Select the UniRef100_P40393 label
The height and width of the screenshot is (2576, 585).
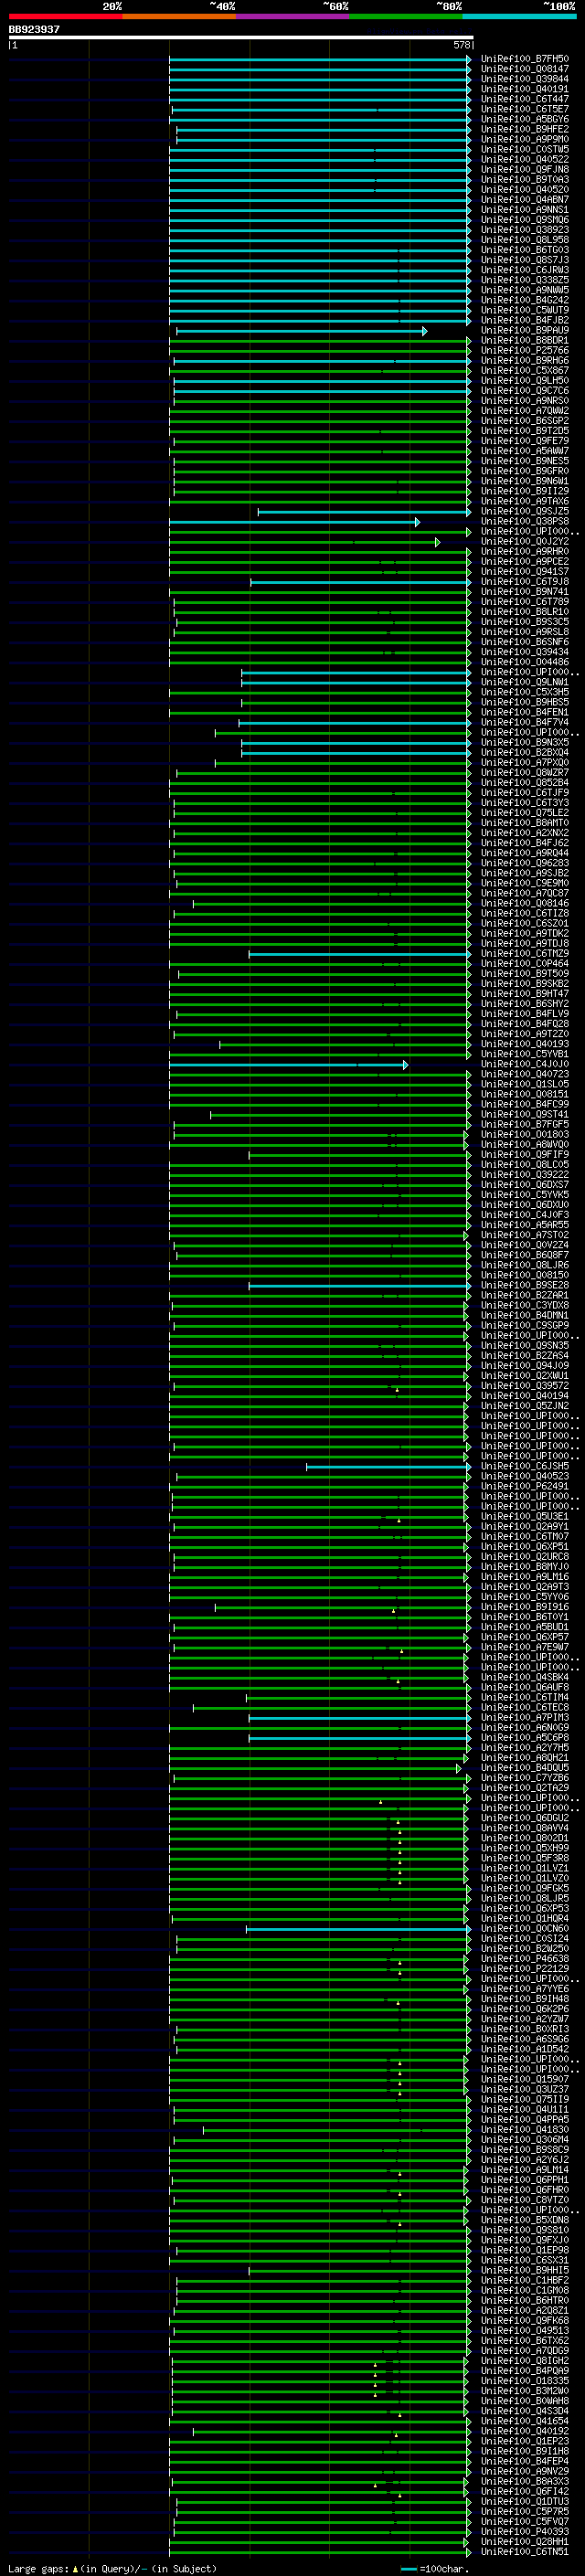pyautogui.click(x=525, y=2531)
